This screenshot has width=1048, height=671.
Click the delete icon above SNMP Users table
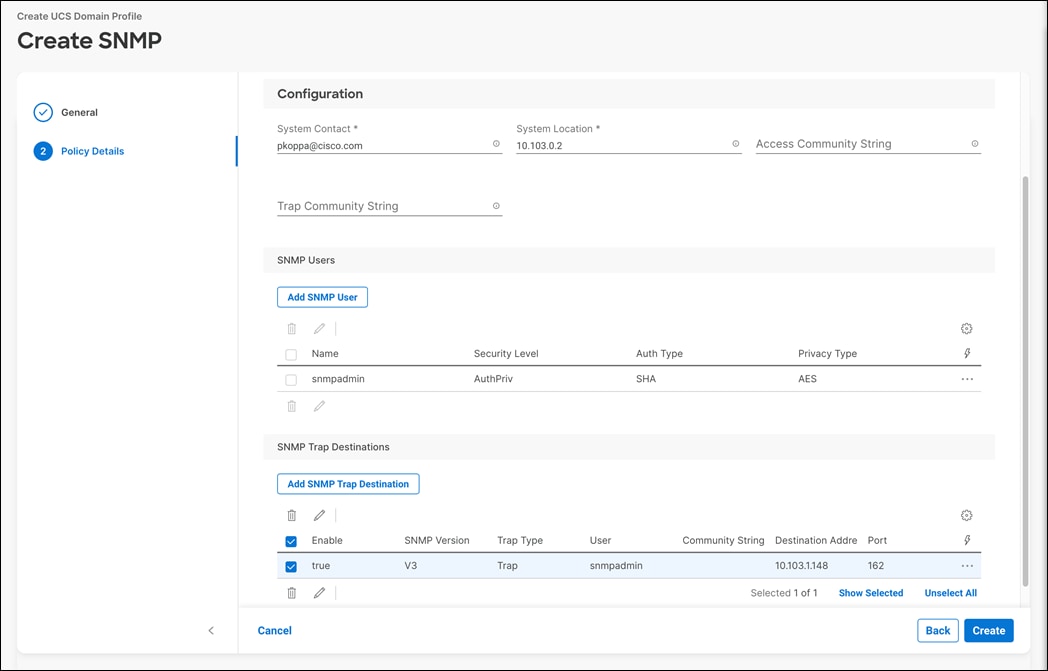pos(291,328)
